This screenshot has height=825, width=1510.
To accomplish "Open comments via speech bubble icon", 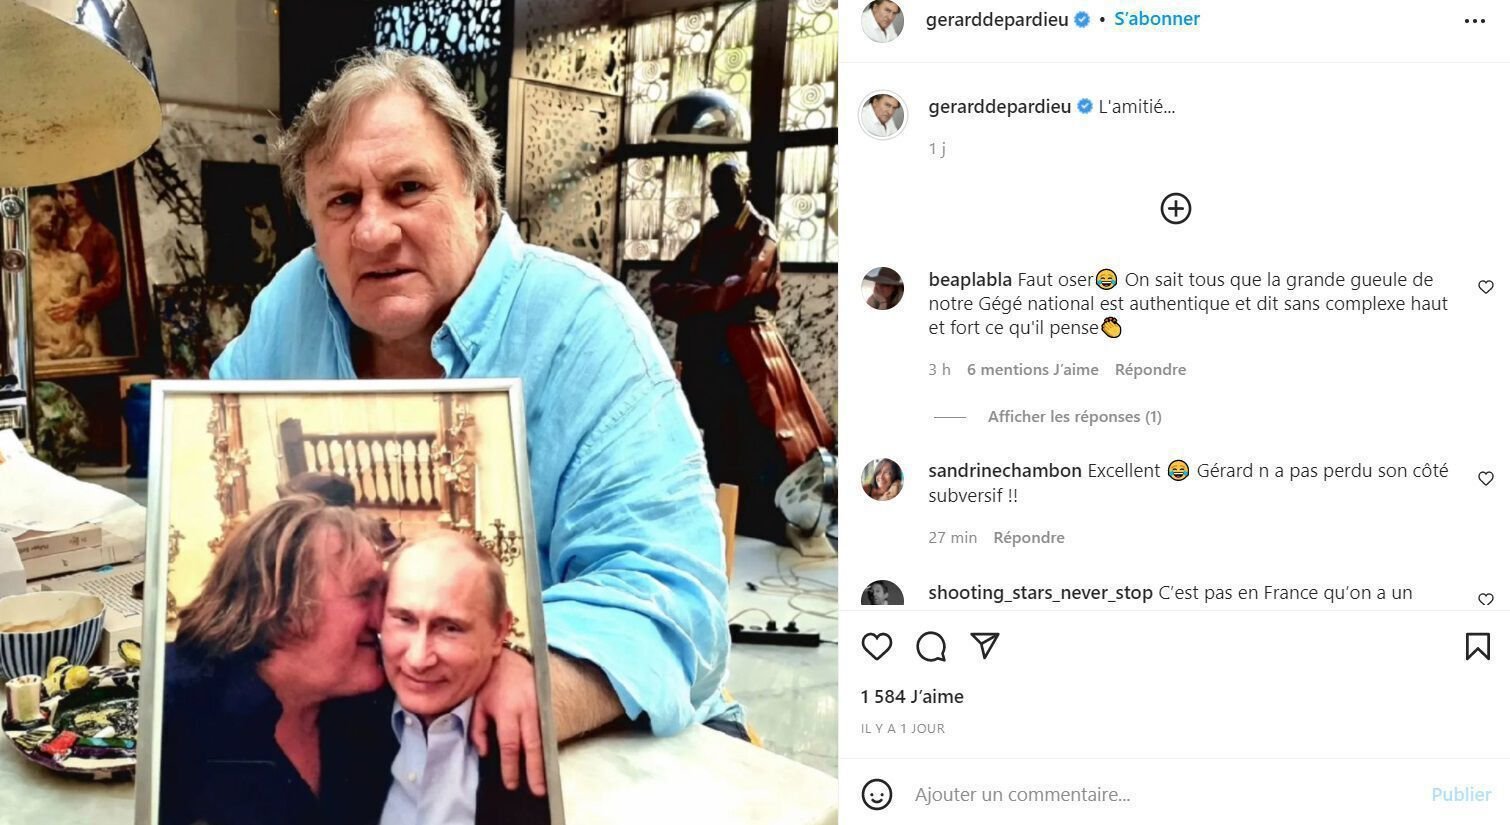I will click(x=931, y=647).
